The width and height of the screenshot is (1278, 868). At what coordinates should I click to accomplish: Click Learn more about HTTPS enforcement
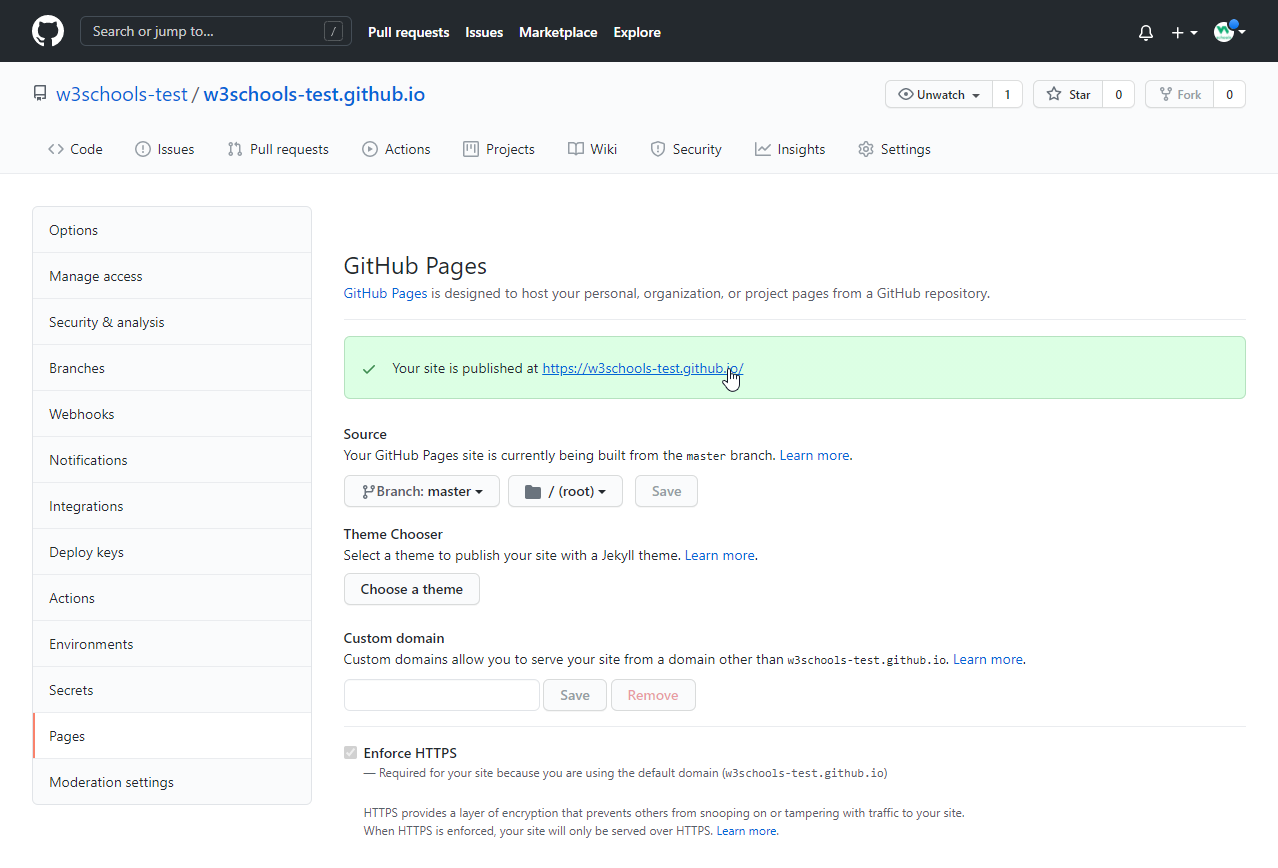(746, 831)
